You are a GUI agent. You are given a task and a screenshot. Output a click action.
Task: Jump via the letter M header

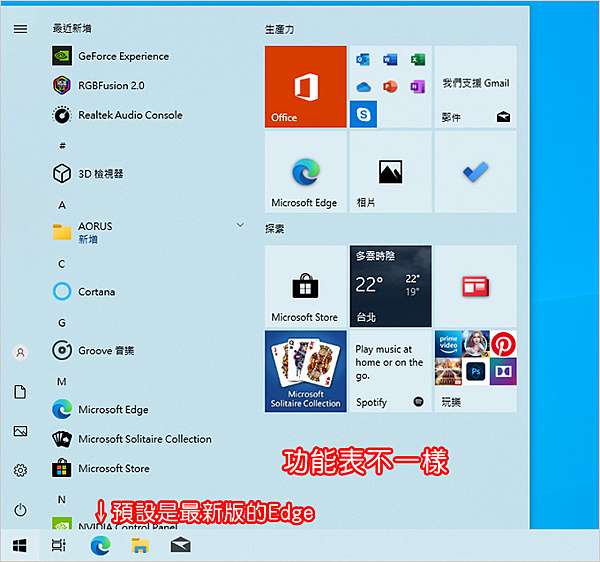[x=62, y=382]
